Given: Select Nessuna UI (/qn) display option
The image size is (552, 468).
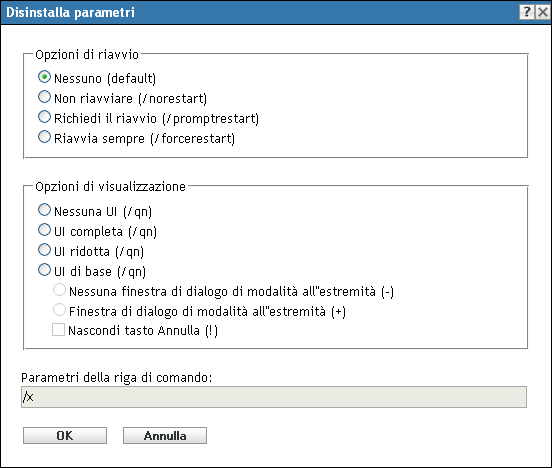Looking at the screenshot, I should 44,210.
